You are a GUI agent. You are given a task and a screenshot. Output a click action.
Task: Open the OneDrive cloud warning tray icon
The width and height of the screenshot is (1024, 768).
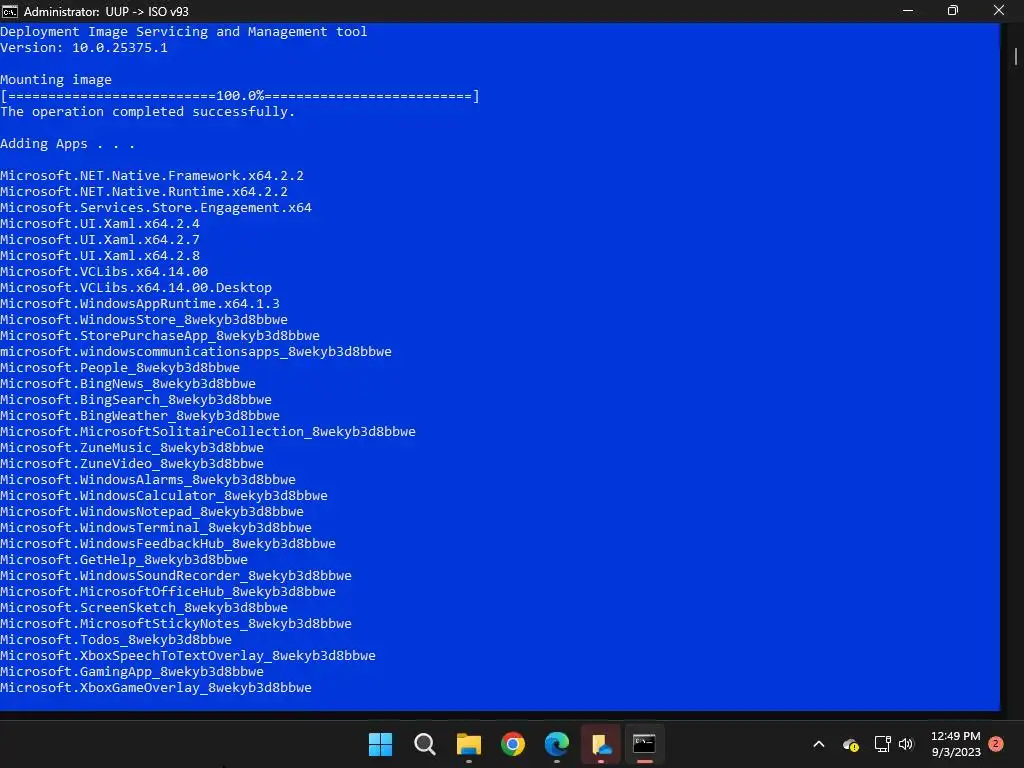click(851, 744)
